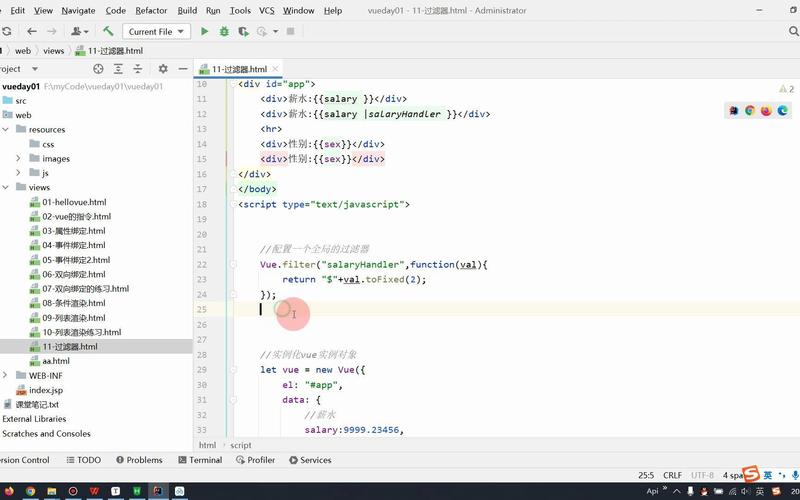Viewport: 800px width, 500px height.
Task: Open 08-条件渲染.html in the project tree
Action: 74,303
